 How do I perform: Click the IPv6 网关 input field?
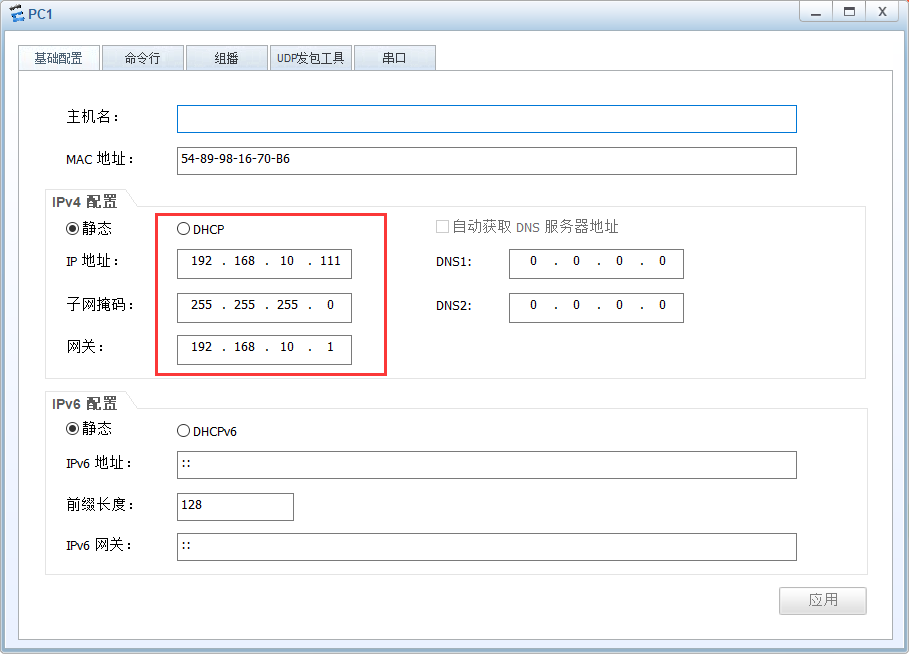point(486,547)
